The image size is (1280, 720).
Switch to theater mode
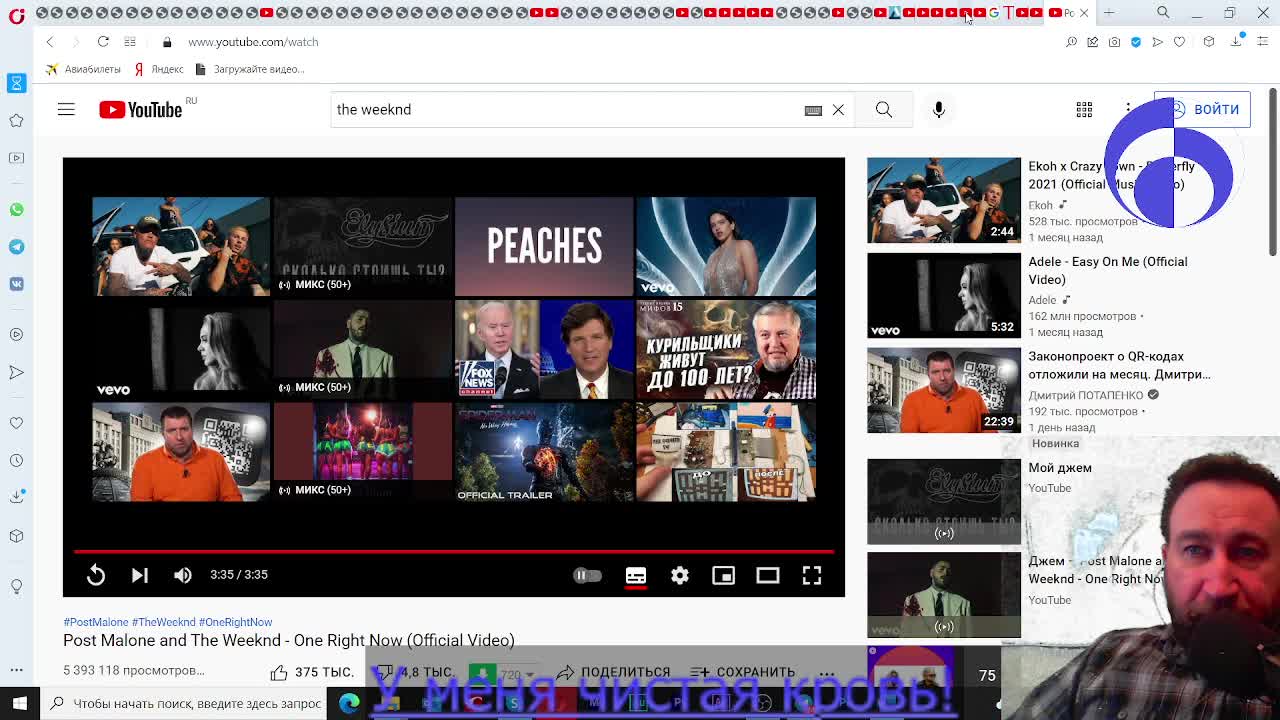[x=768, y=575]
